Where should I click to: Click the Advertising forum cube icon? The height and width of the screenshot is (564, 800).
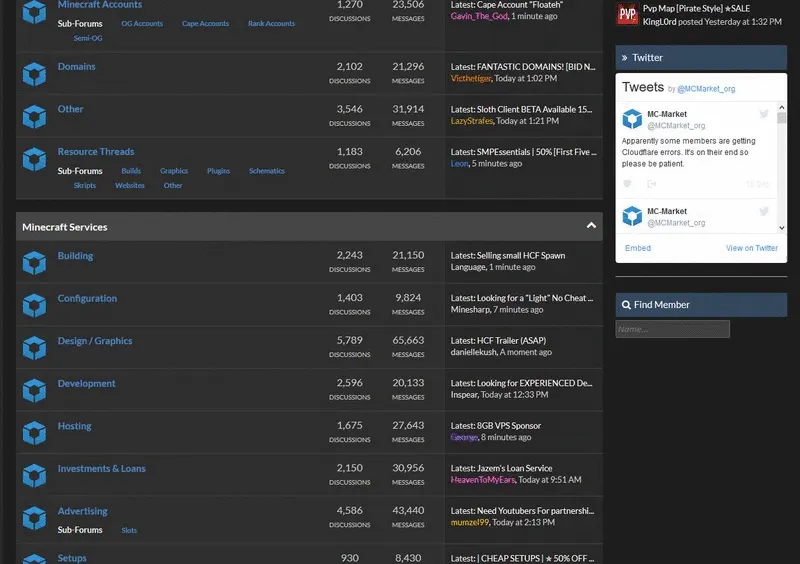click(34, 518)
